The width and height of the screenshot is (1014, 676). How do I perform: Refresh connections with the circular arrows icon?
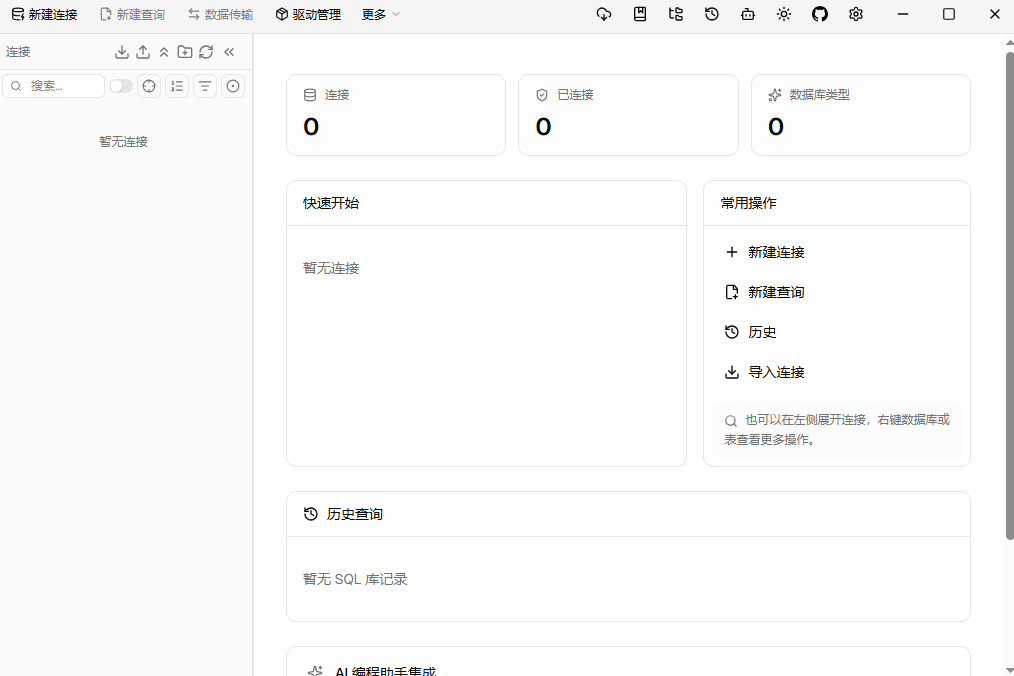click(206, 52)
